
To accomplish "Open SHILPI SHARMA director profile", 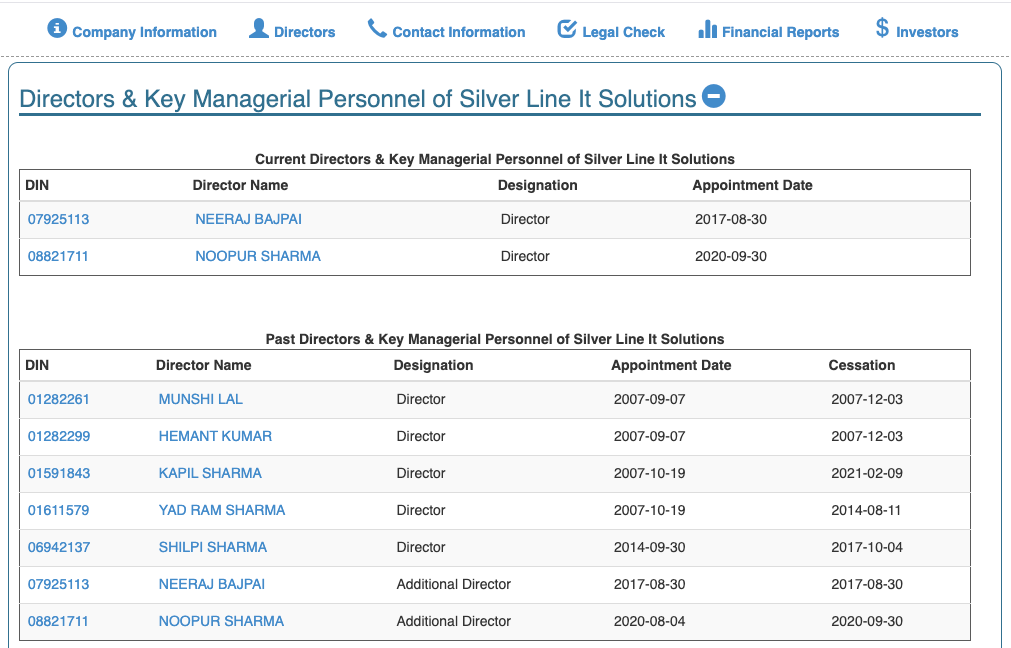I will (x=213, y=547).
